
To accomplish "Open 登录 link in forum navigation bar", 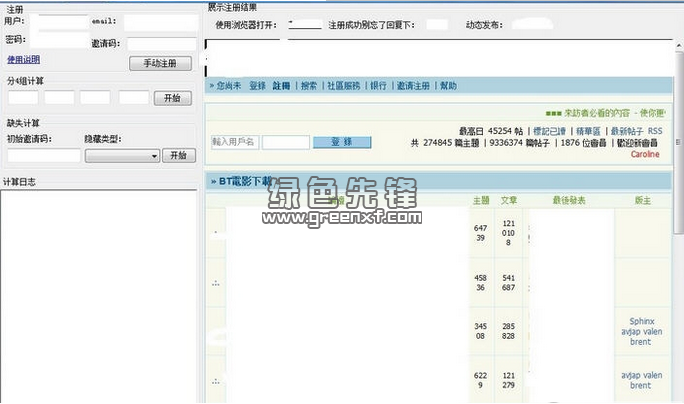I will (x=257, y=86).
